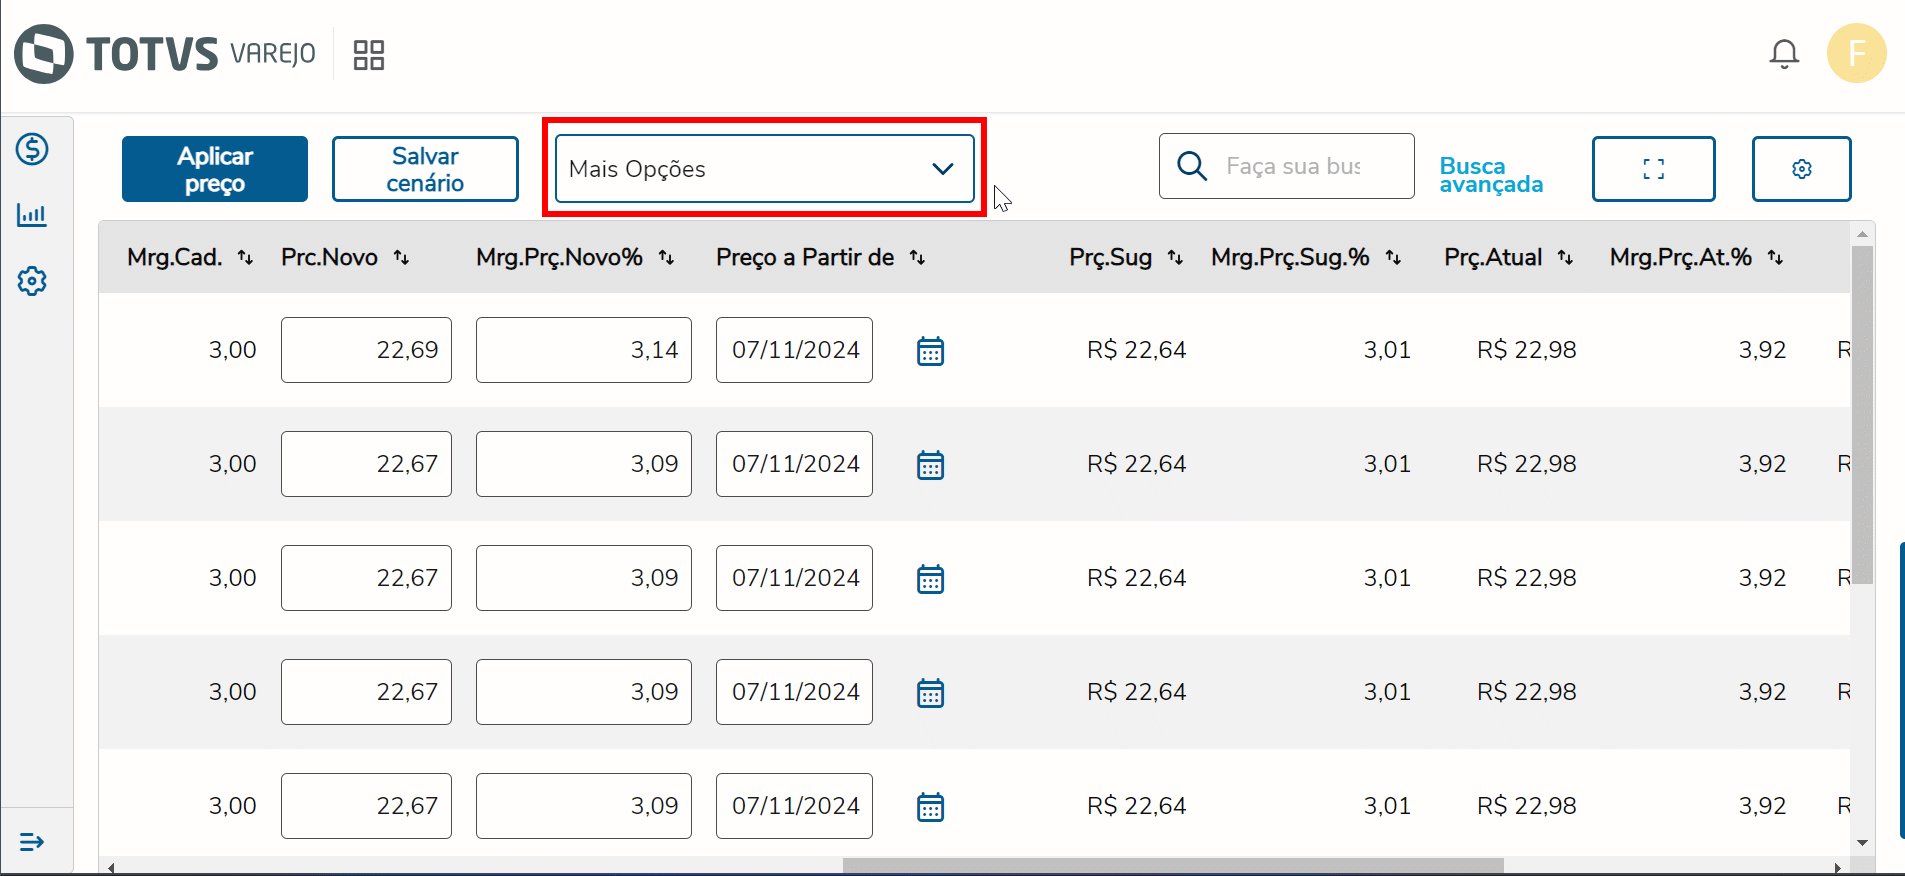Open the bar chart reports sidebar icon
The image size is (1905, 876).
[32, 215]
